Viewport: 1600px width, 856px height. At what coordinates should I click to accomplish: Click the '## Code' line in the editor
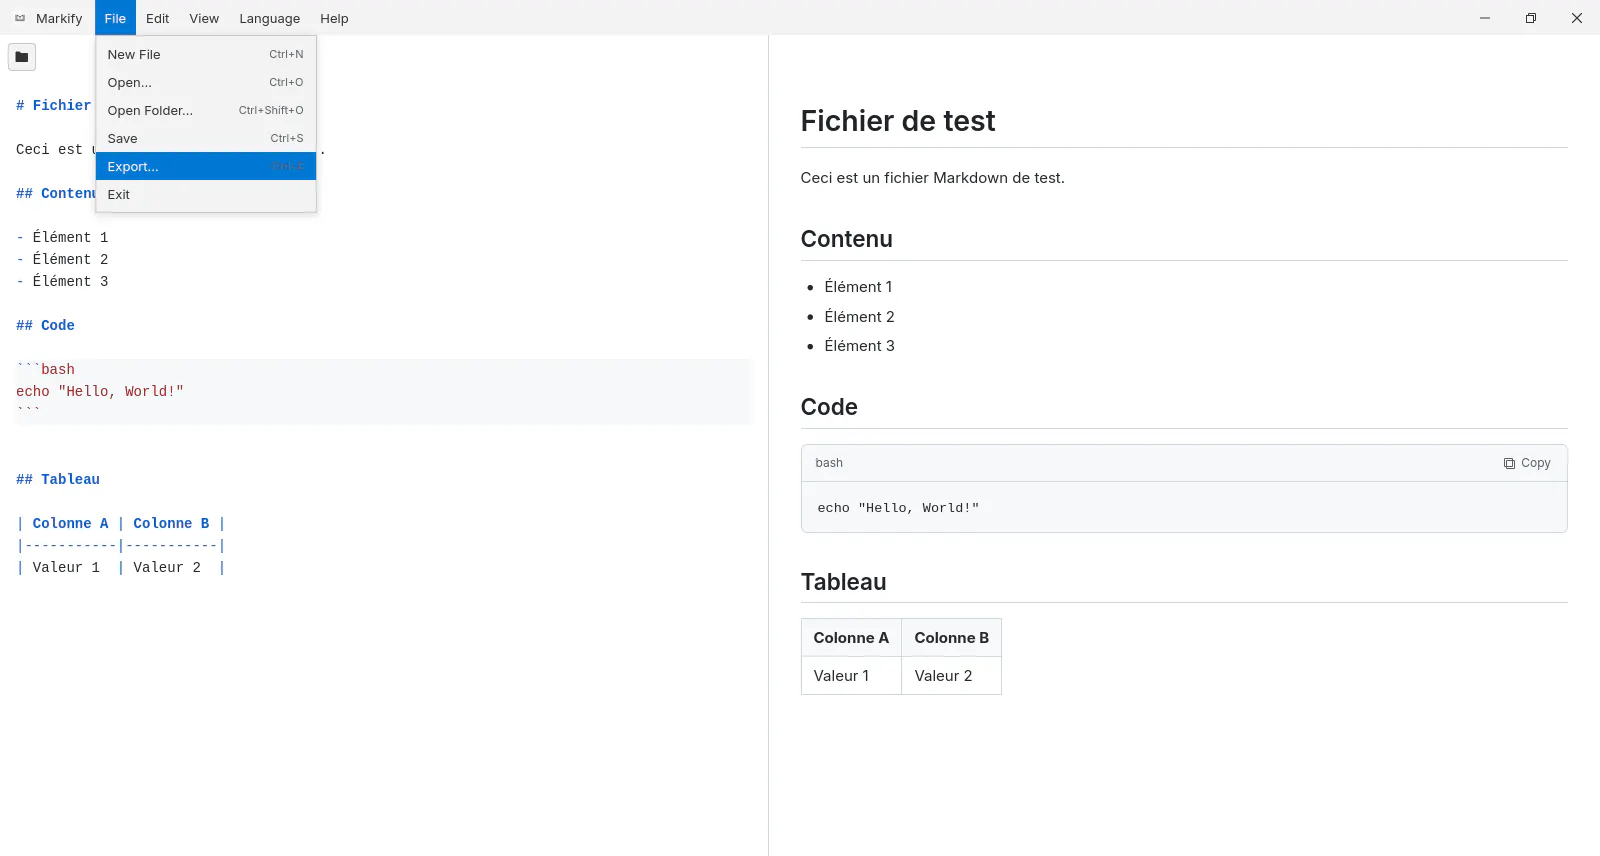(45, 325)
